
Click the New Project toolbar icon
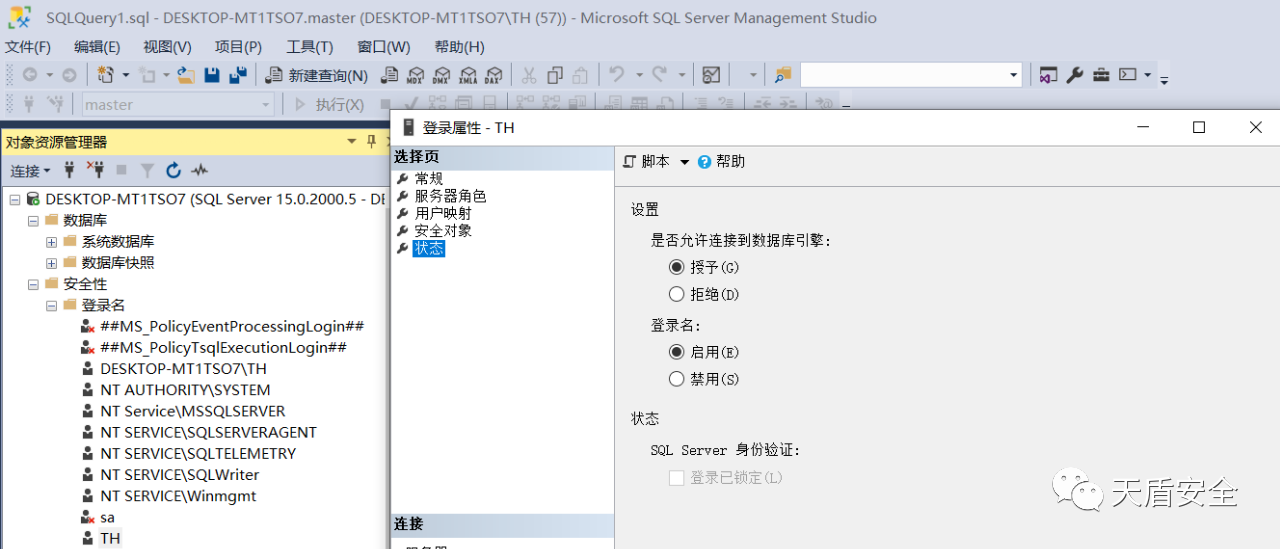(x=106, y=75)
